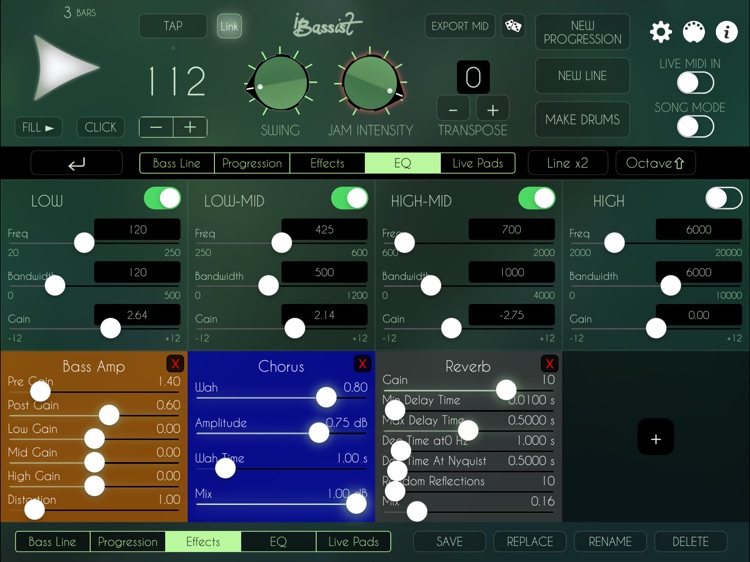Open the bottom Live Pads tab

353,541
